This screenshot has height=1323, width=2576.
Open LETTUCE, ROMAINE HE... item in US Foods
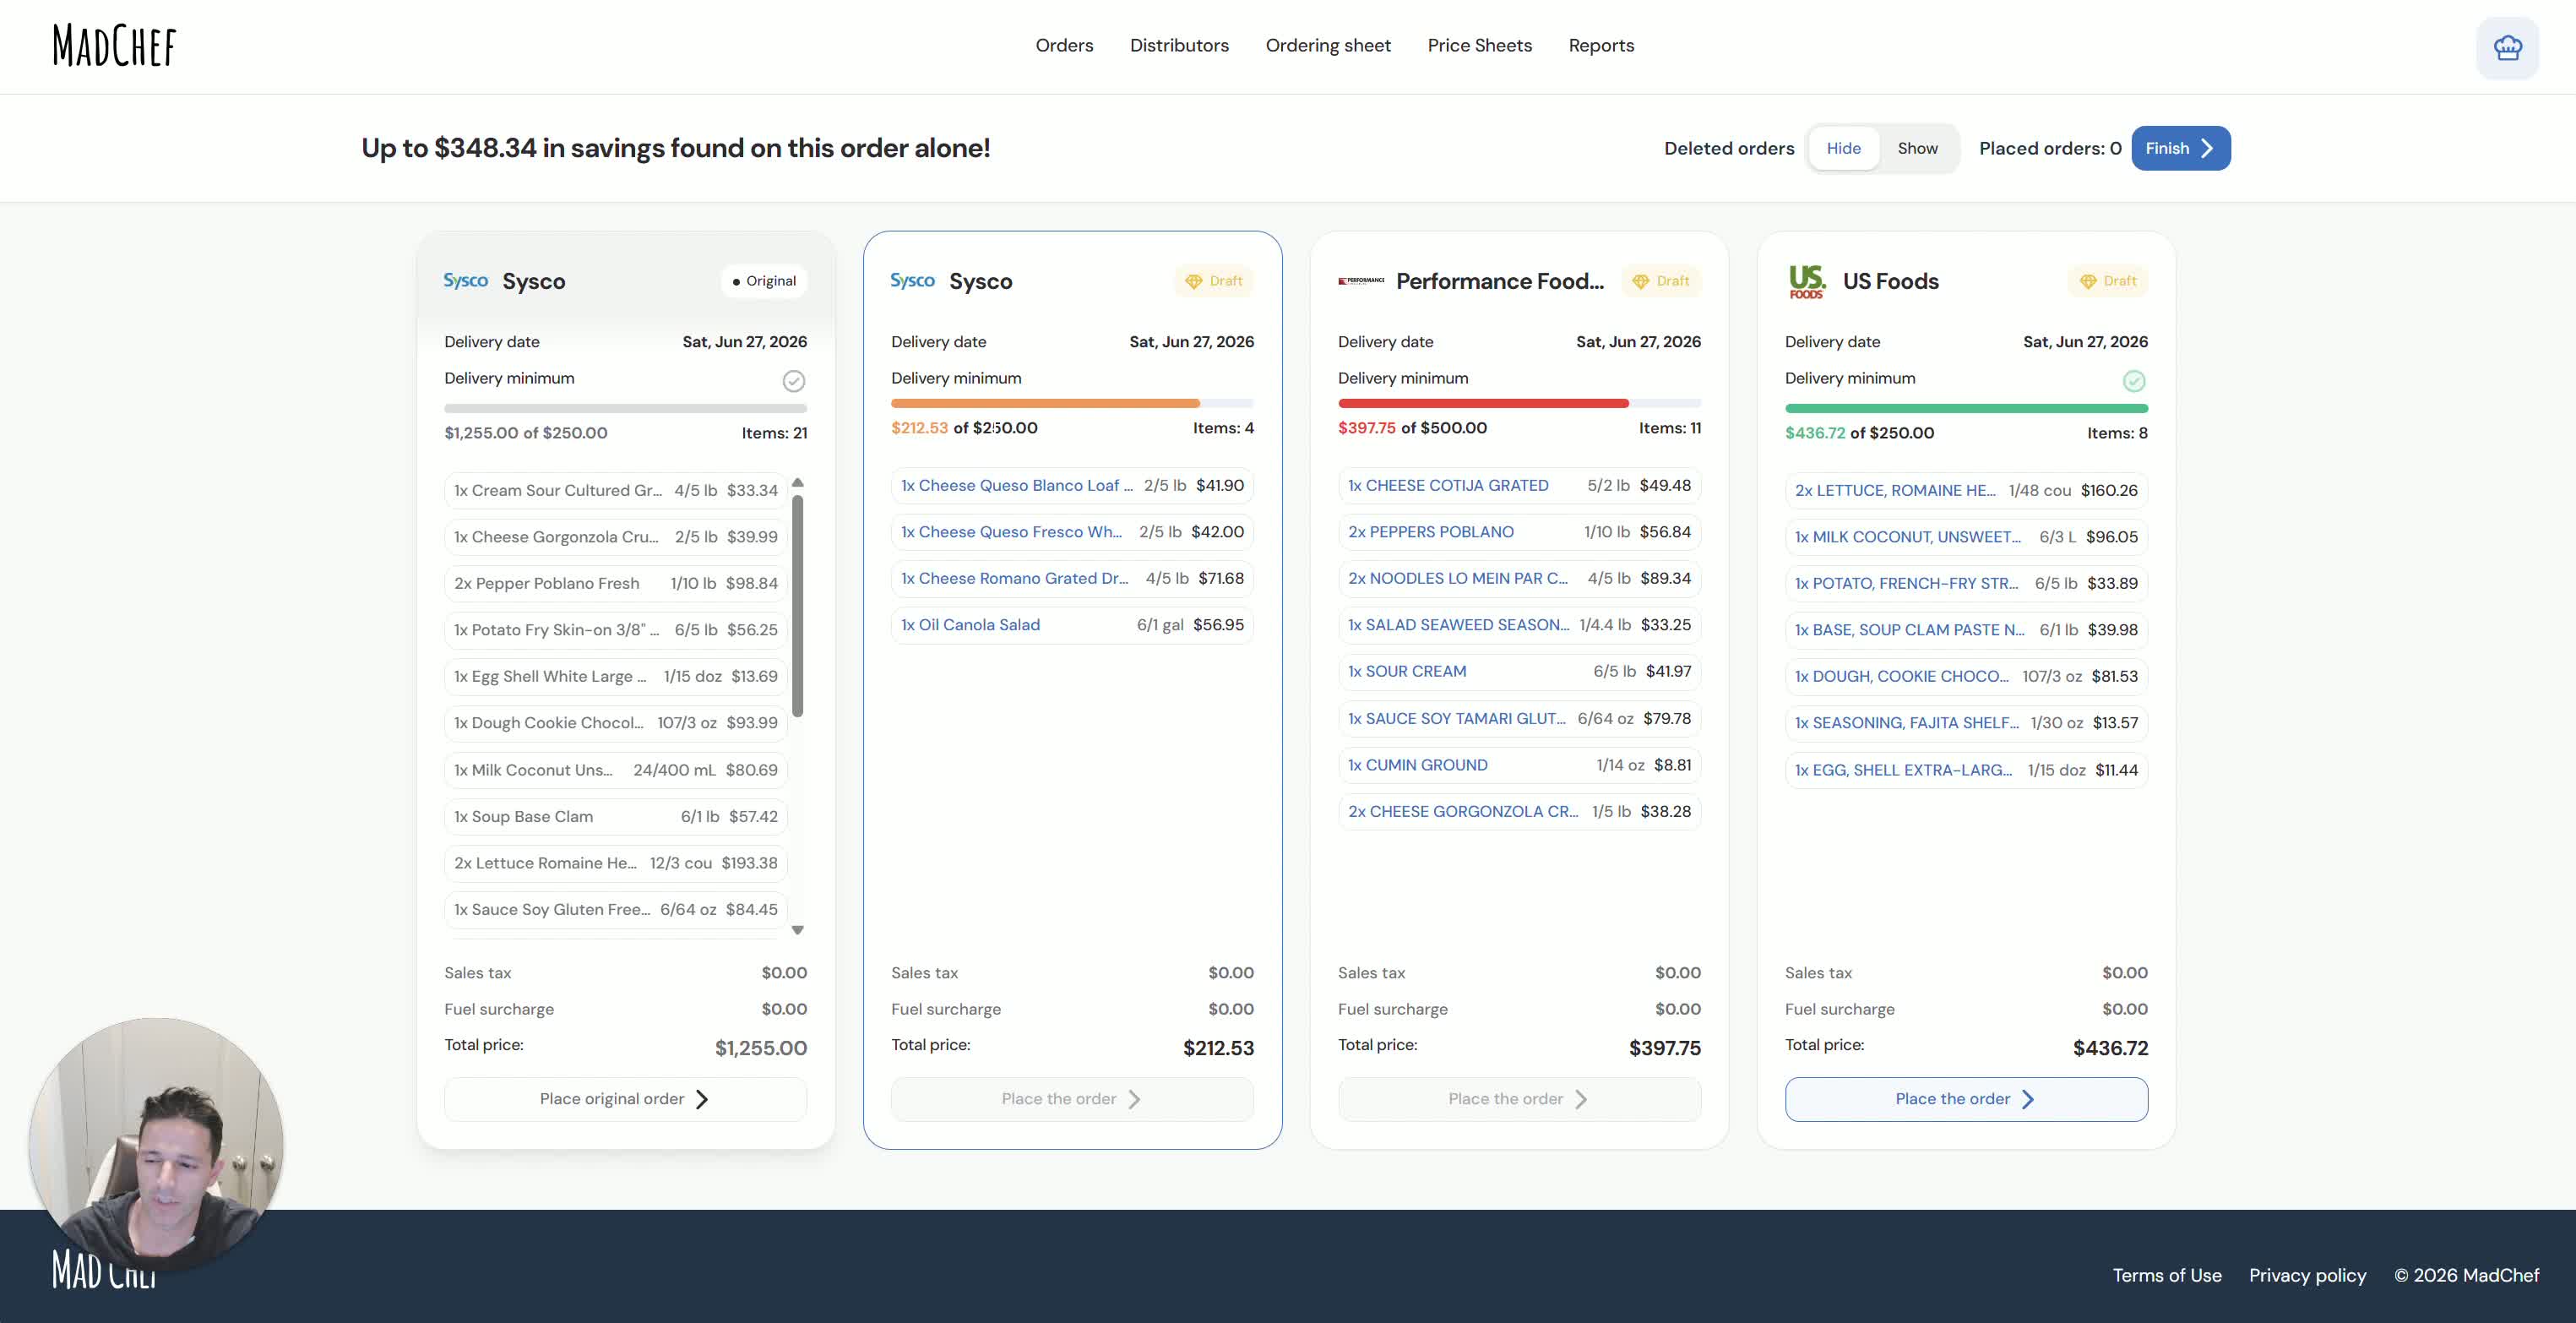click(x=1966, y=490)
